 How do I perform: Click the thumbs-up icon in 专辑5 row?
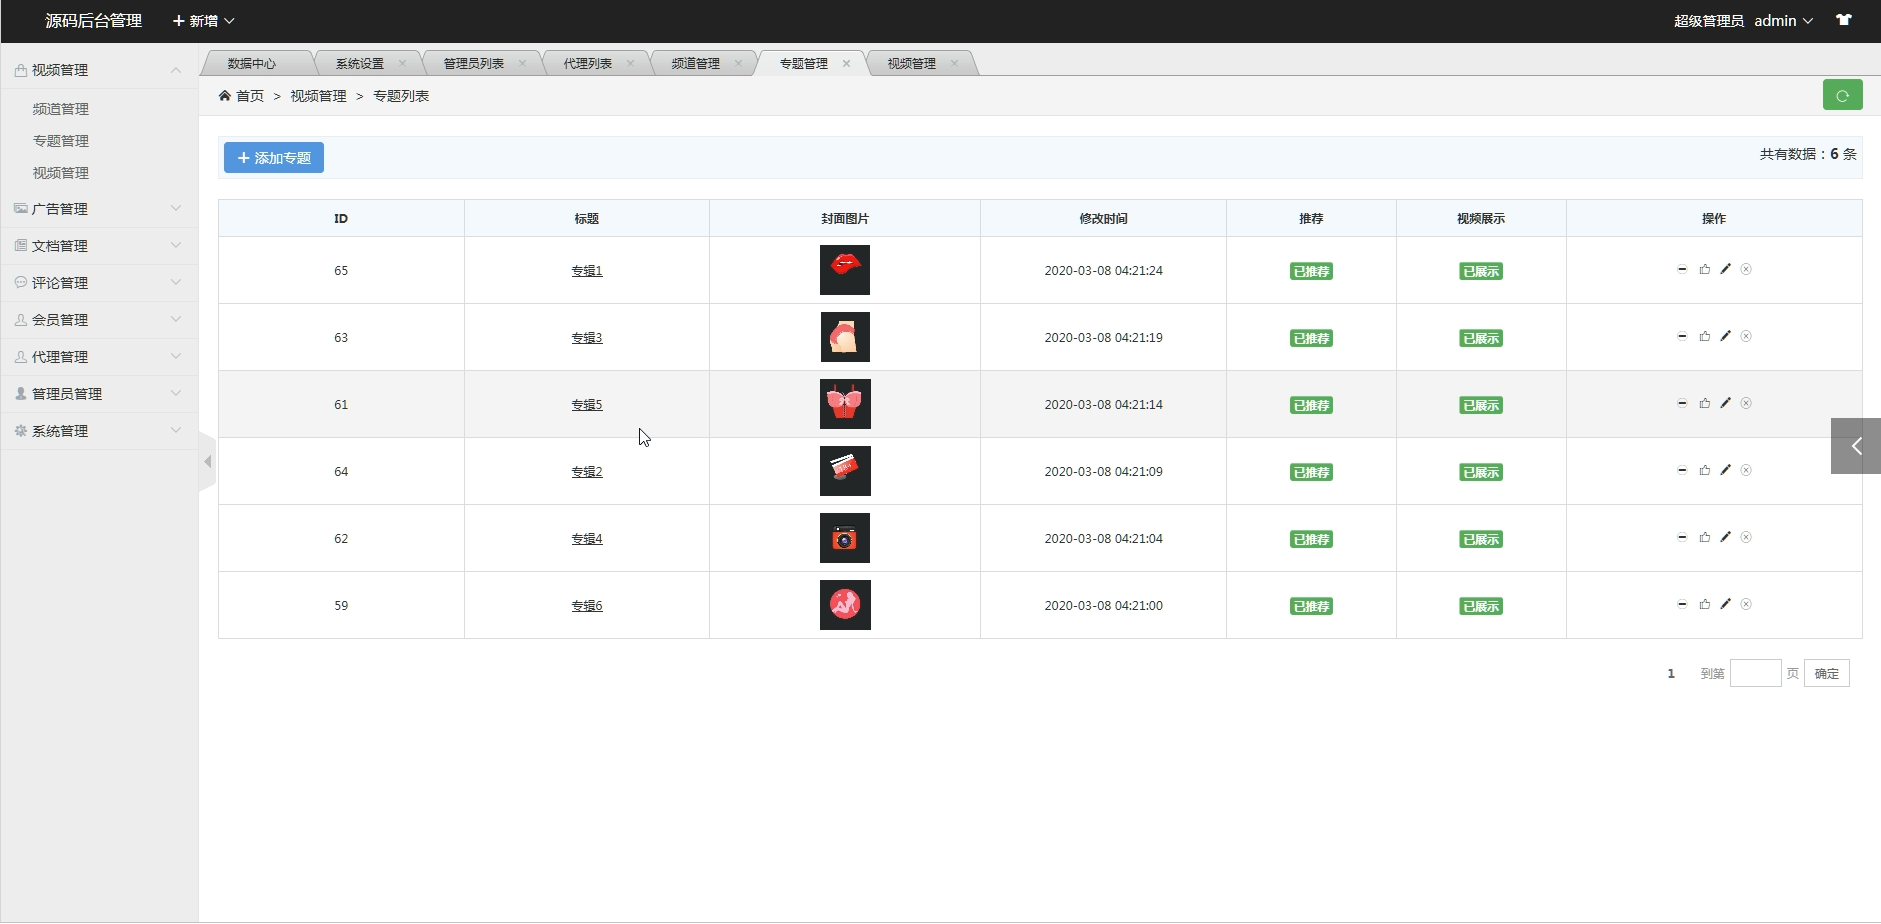coord(1704,403)
